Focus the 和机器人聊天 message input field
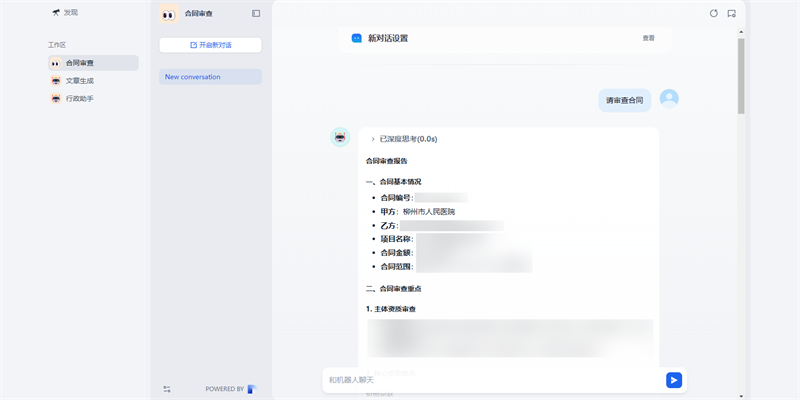This screenshot has width=800, height=400. click(x=490, y=380)
